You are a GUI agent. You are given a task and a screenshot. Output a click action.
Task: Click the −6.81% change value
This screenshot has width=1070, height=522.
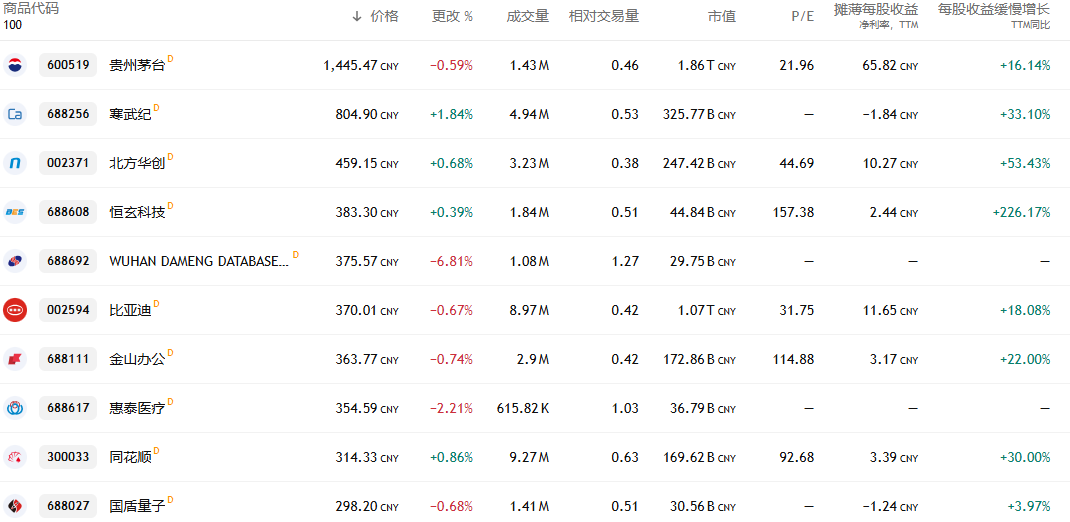tap(451, 261)
